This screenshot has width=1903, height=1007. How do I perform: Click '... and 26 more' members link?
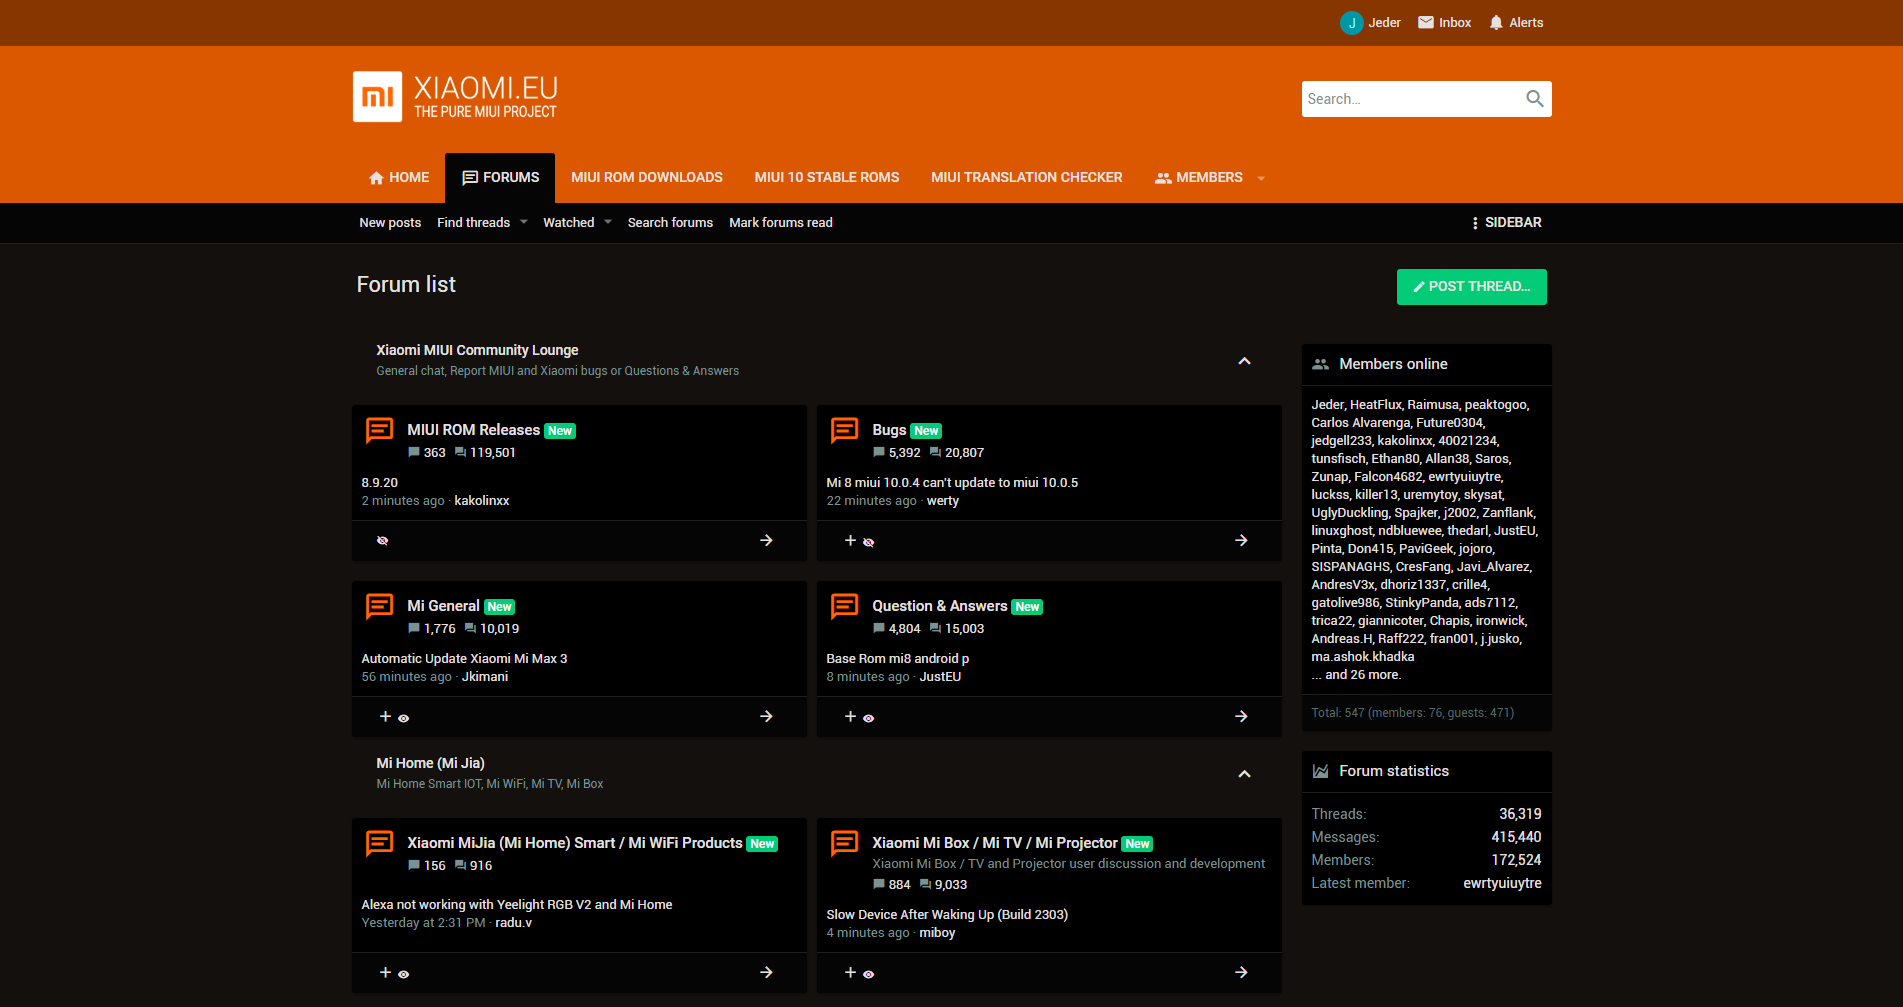tap(1357, 675)
